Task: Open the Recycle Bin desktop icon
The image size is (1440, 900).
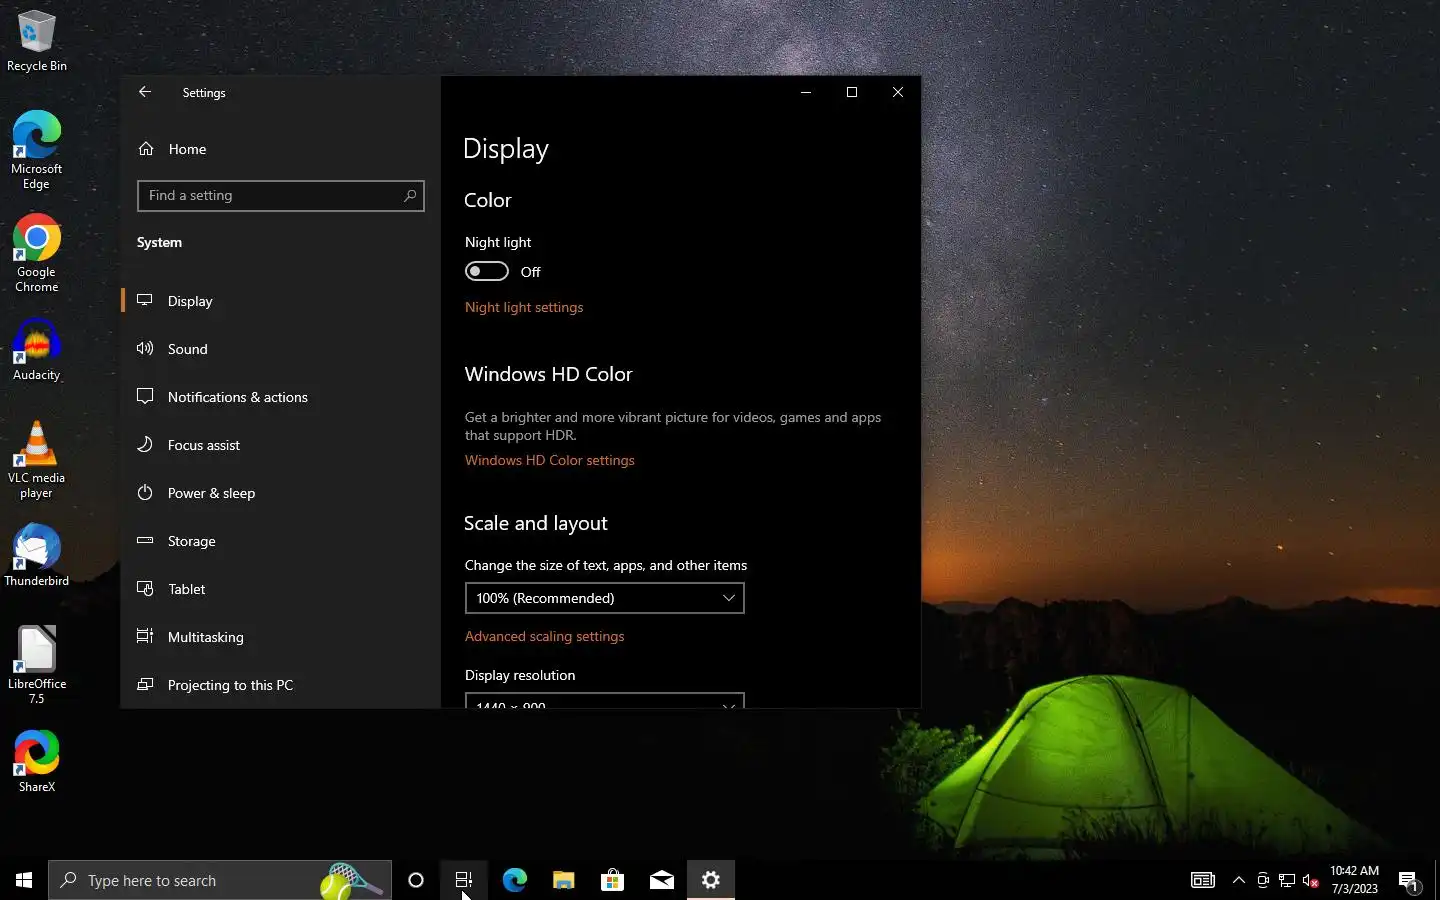Action: pyautogui.click(x=37, y=41)
